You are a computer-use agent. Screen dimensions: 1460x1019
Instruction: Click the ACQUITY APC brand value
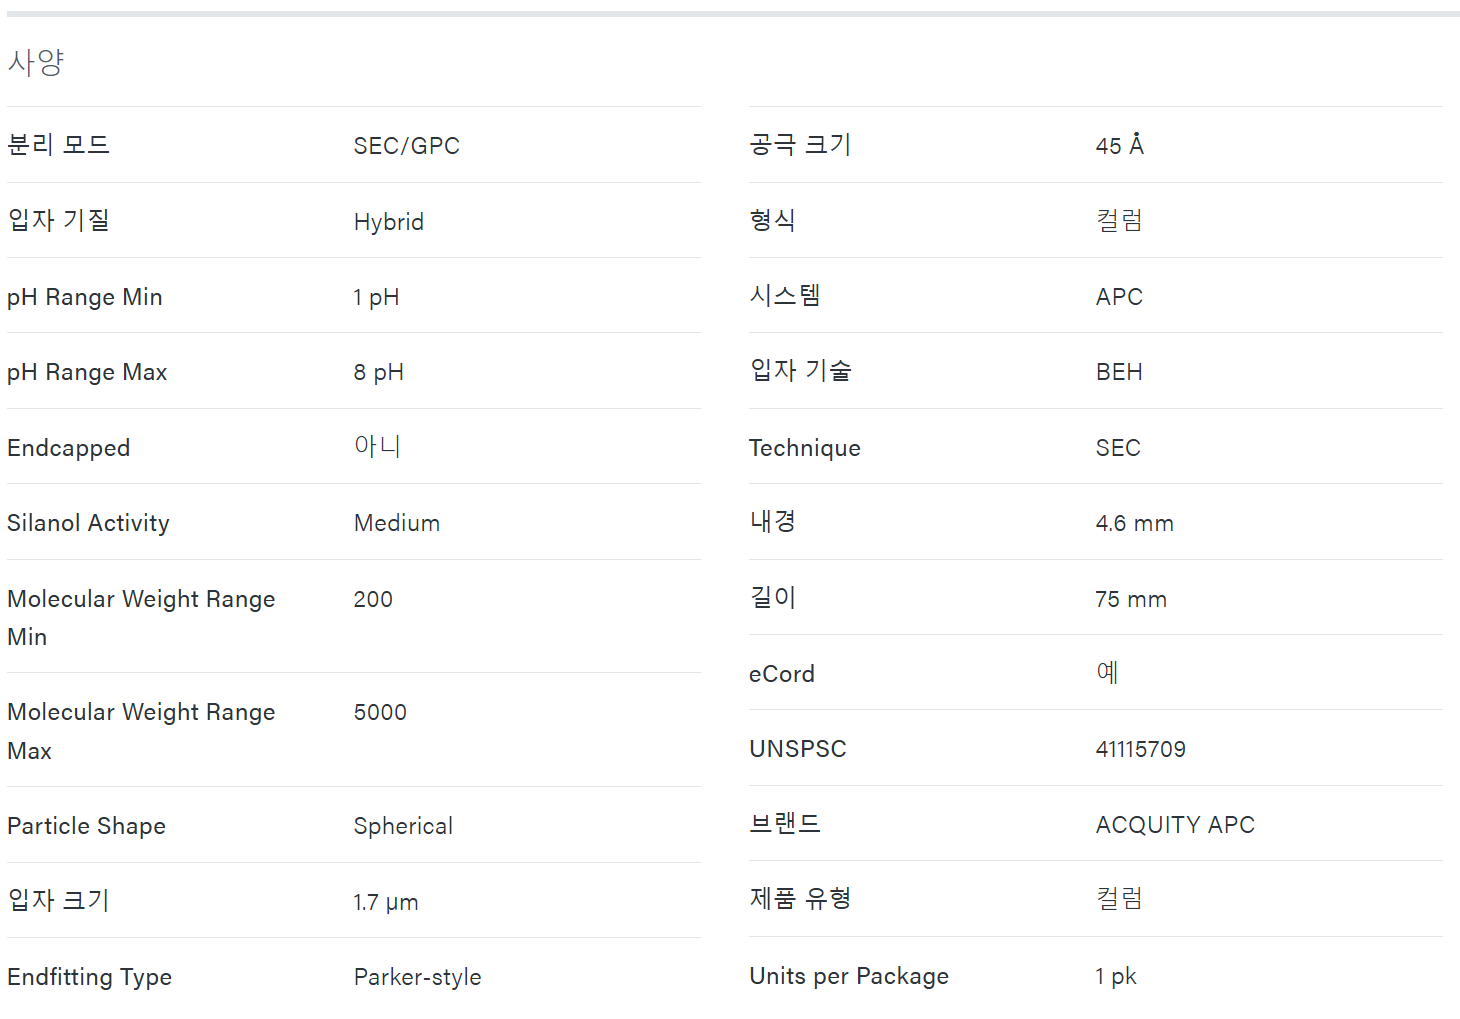(1175, 825)
